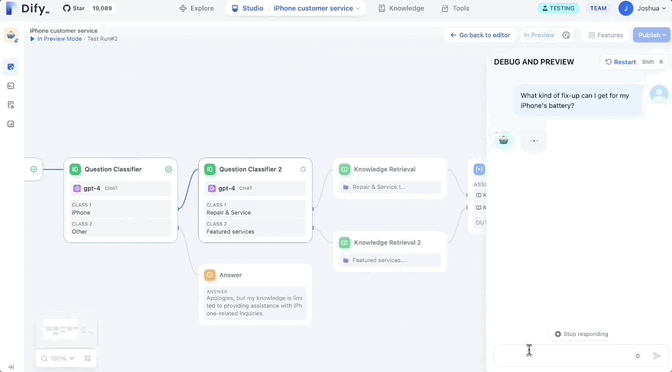Image resolution: width=672 pixels, height=372 pixels.
Task: Switch to the Knowledge tab
Action: pyautogui.click(x=401, y=8)
